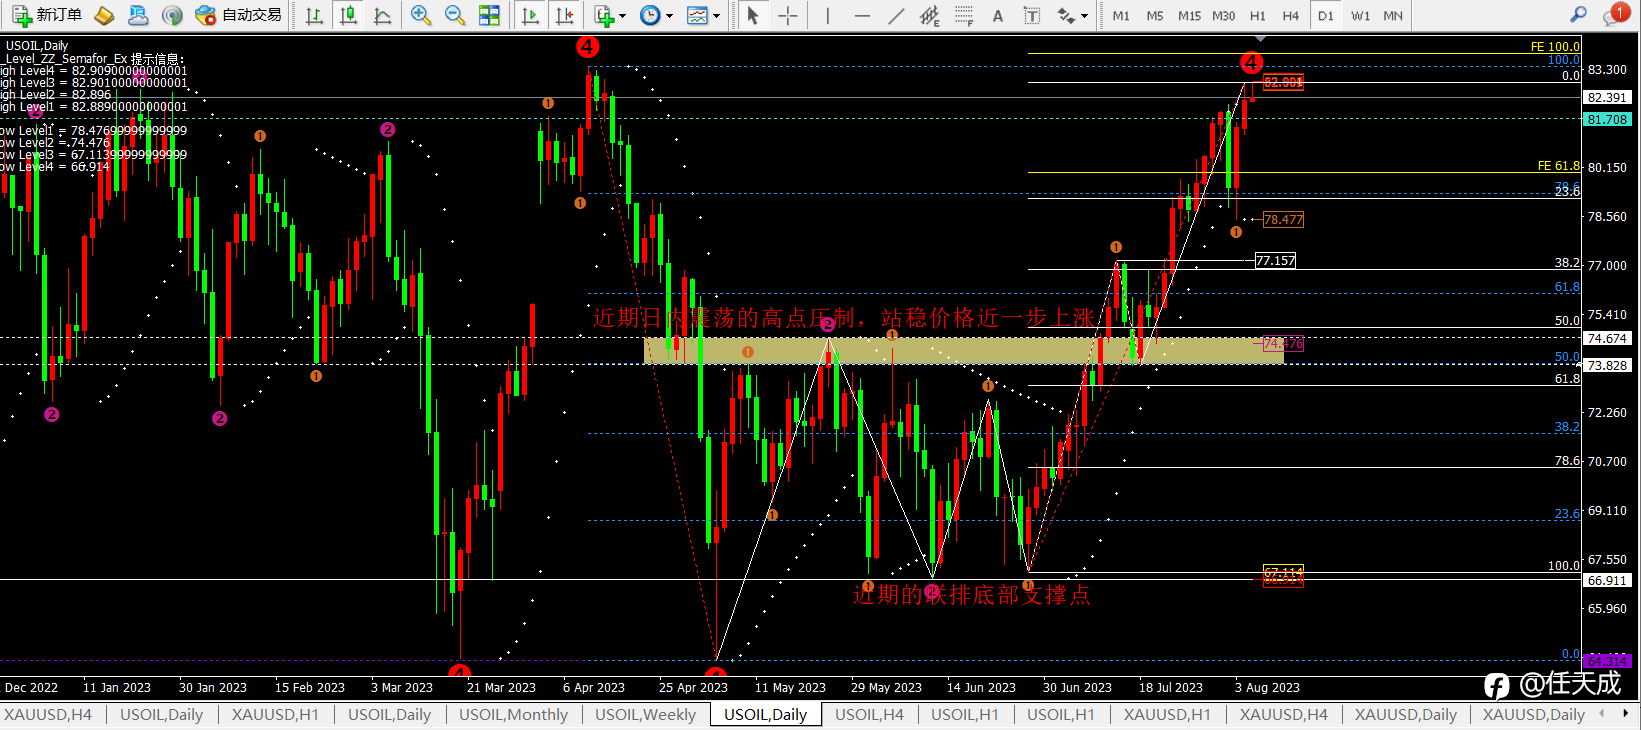Toggle chart shift from right border
This screenshot has width=1641, height=730.
[x=565, y=15]
